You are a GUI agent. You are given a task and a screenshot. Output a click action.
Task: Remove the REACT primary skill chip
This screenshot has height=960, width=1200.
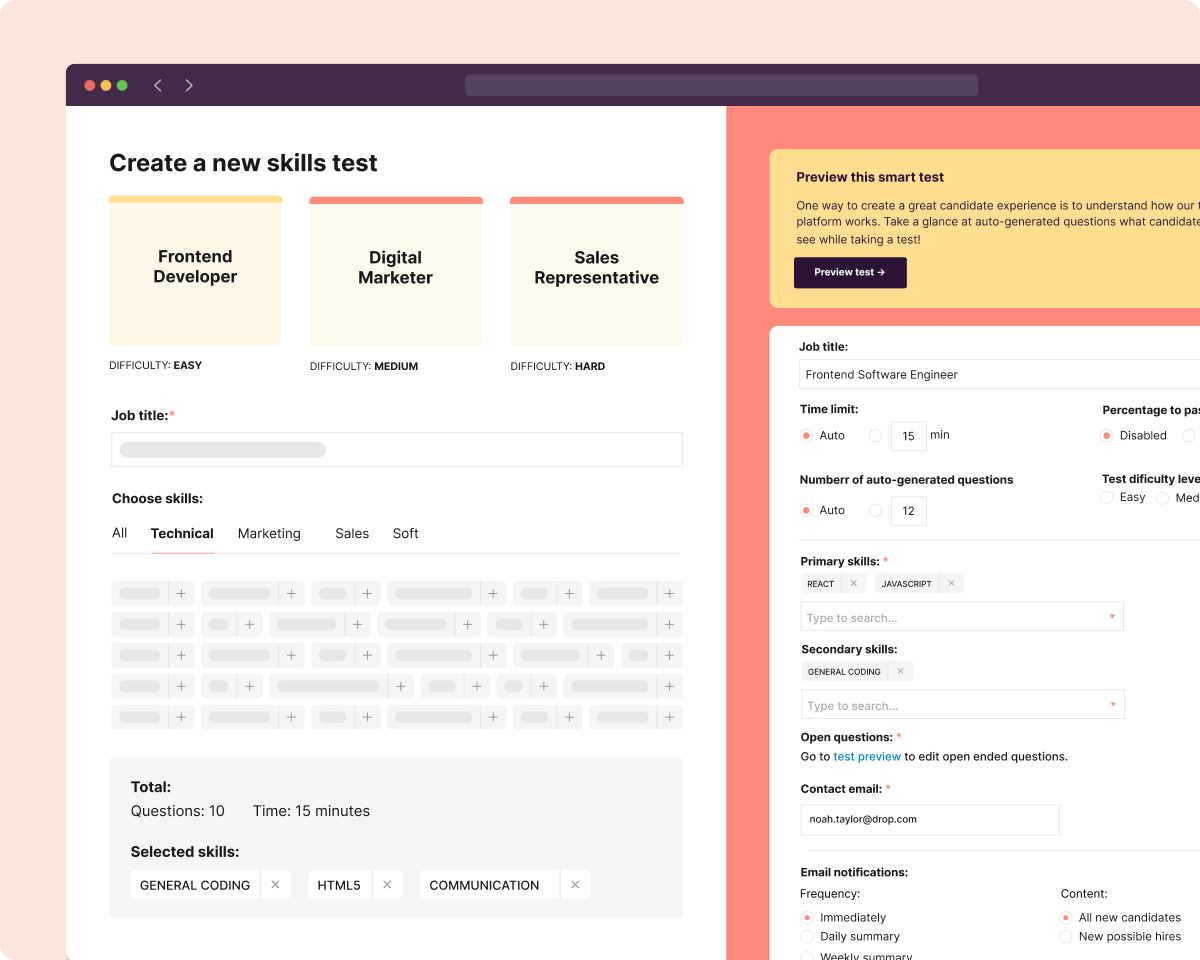[x=854, y=583]
